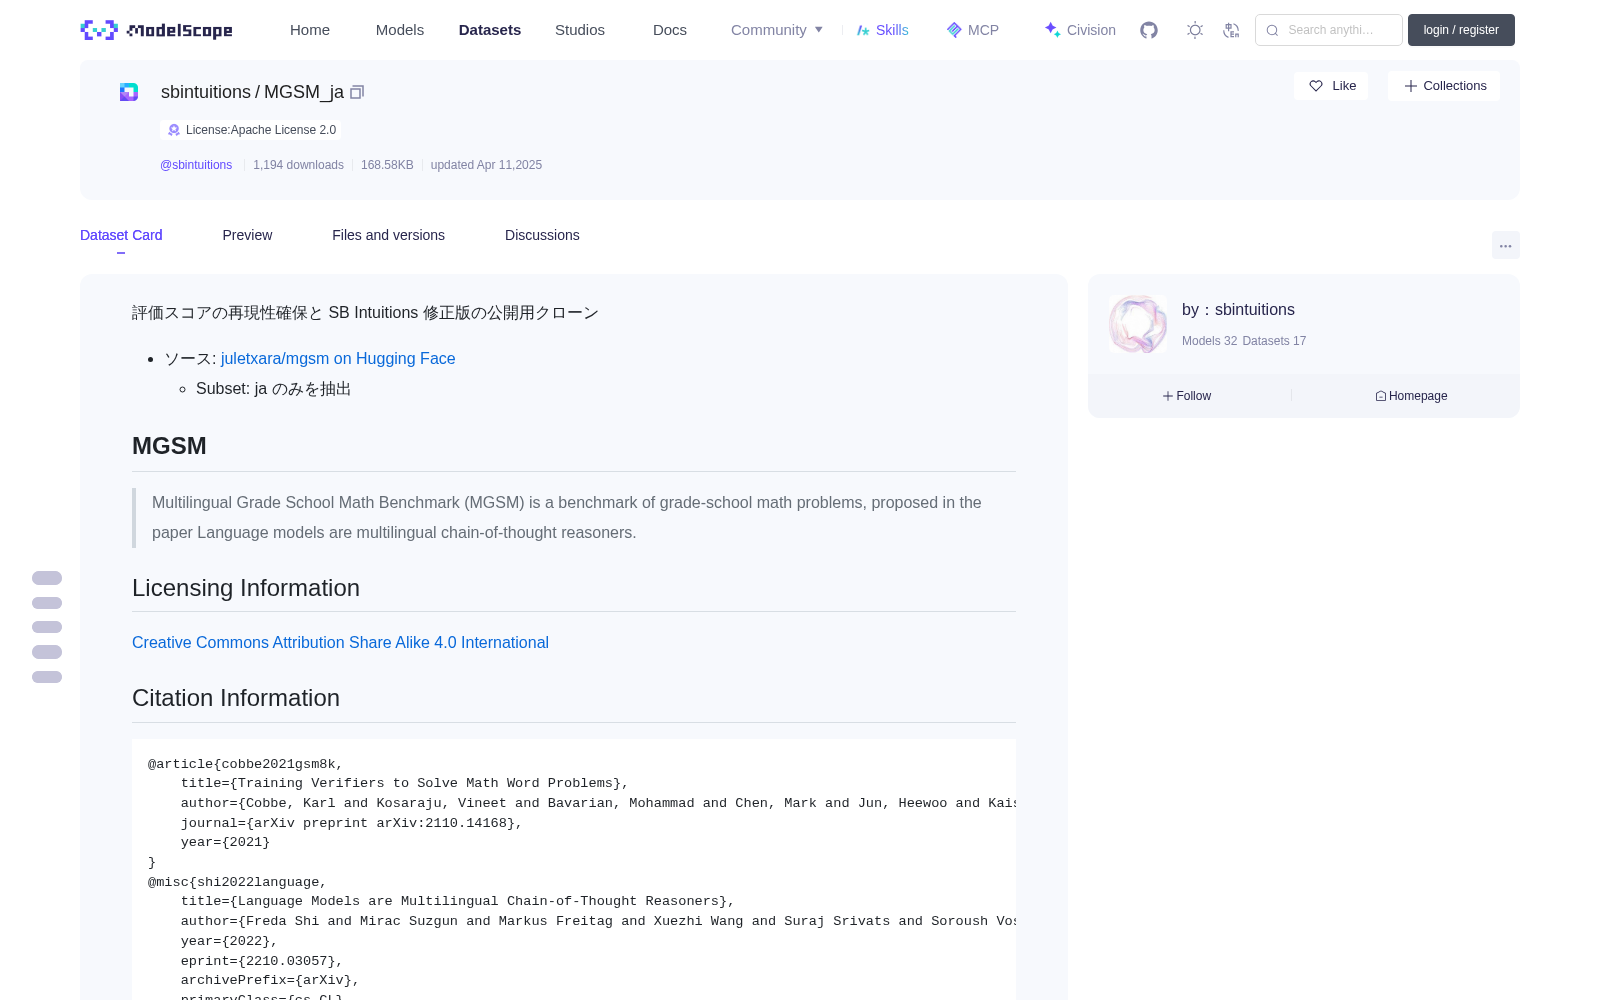Screen dimensions: 1600x1000
Task: Click the heart icon on Like
Action: [1316, 86]
